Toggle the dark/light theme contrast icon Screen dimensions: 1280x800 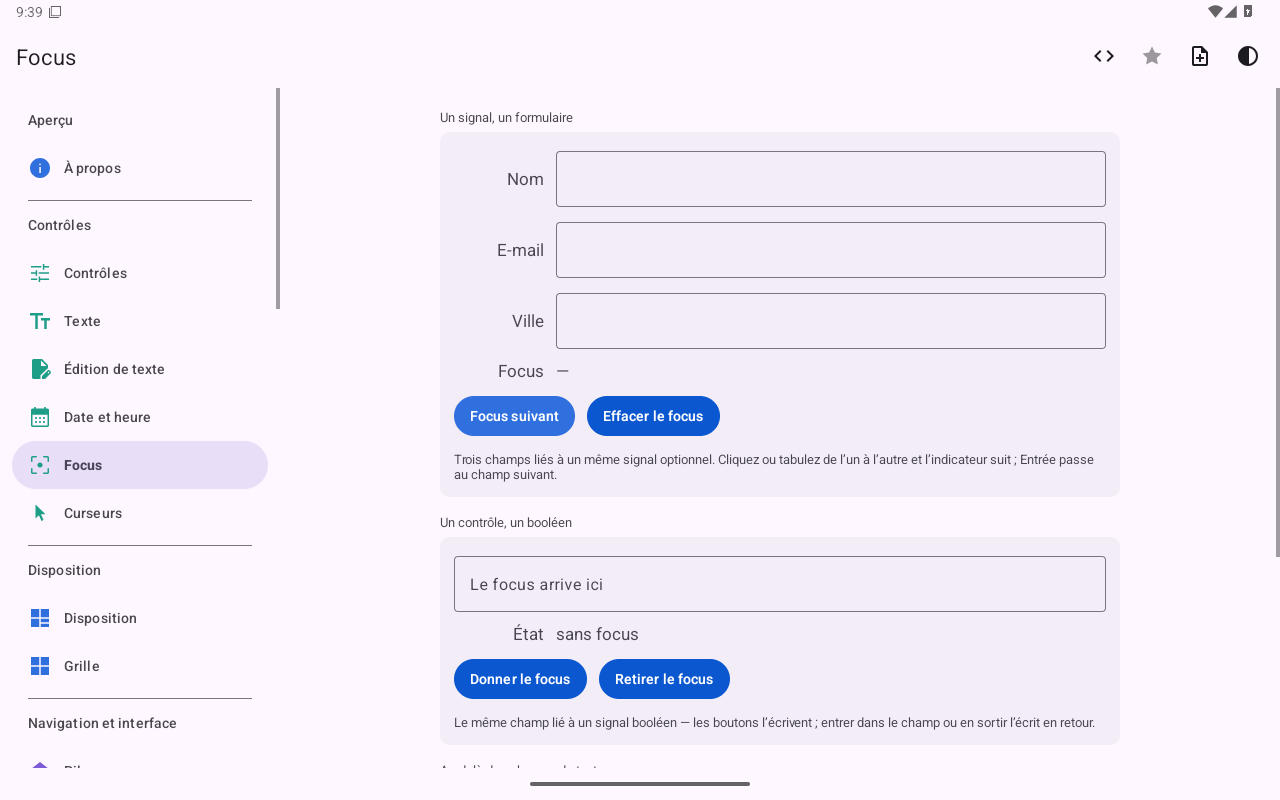click(1248, 56)
